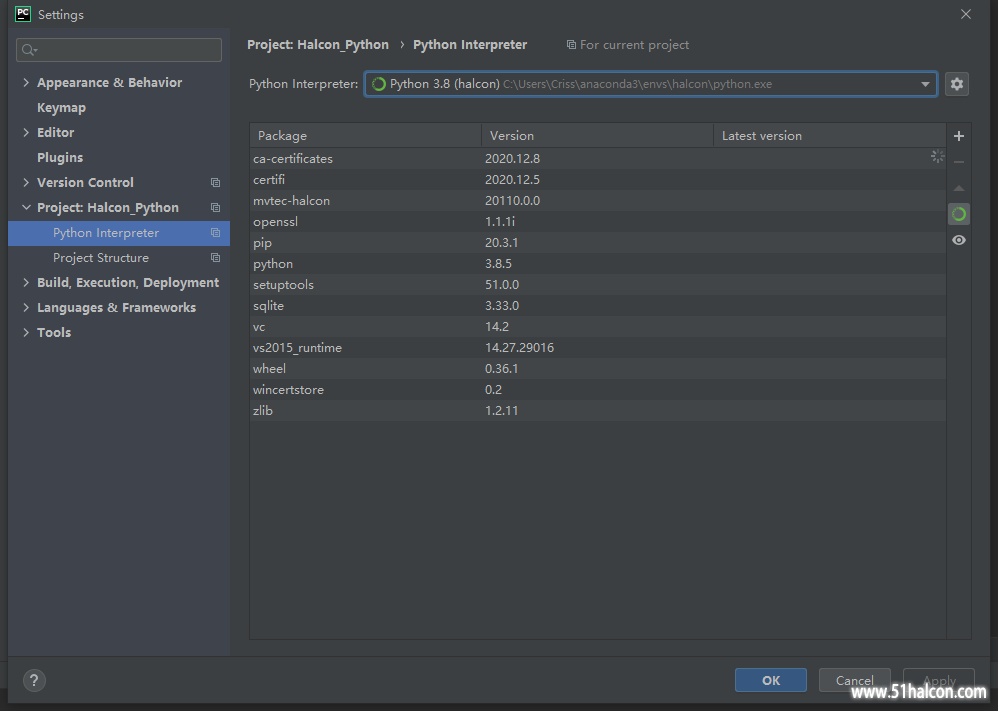The width and height of the screenshot is (998, 711).
Task: Select the sqlite package row
Action: click(597, 306)
